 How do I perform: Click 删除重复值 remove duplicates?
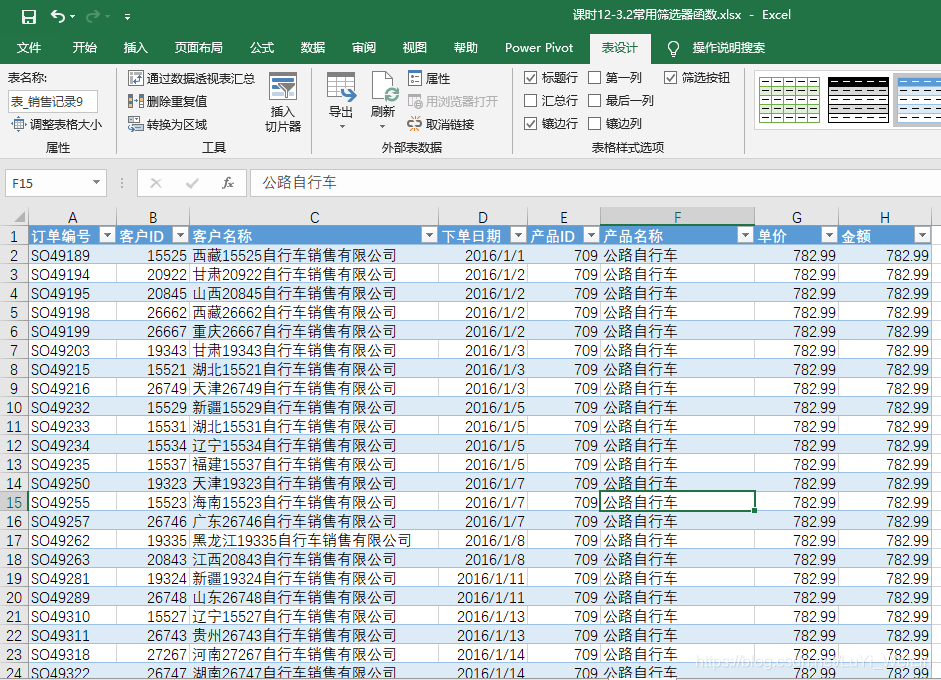[x=167, y=101]
